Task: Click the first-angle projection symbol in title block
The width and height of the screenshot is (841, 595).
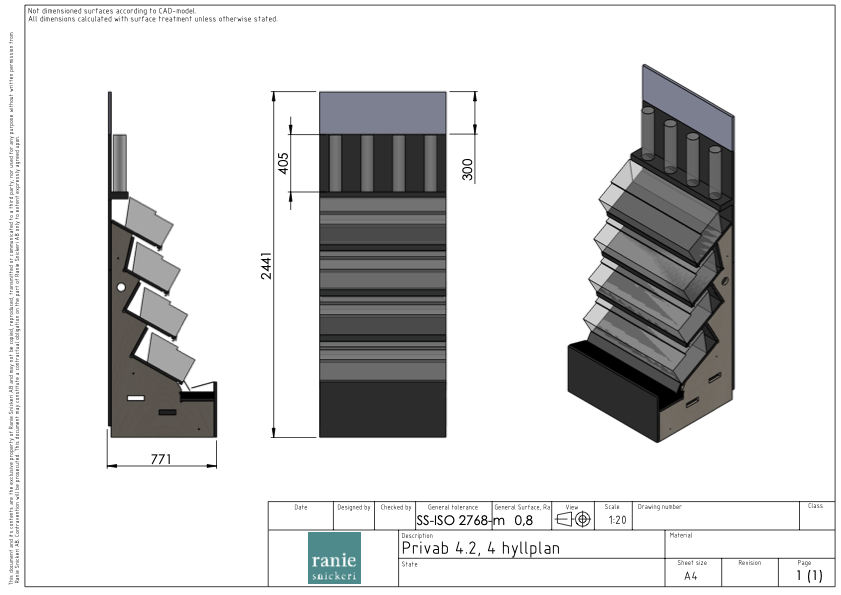Action: click(x=573, y=520)
